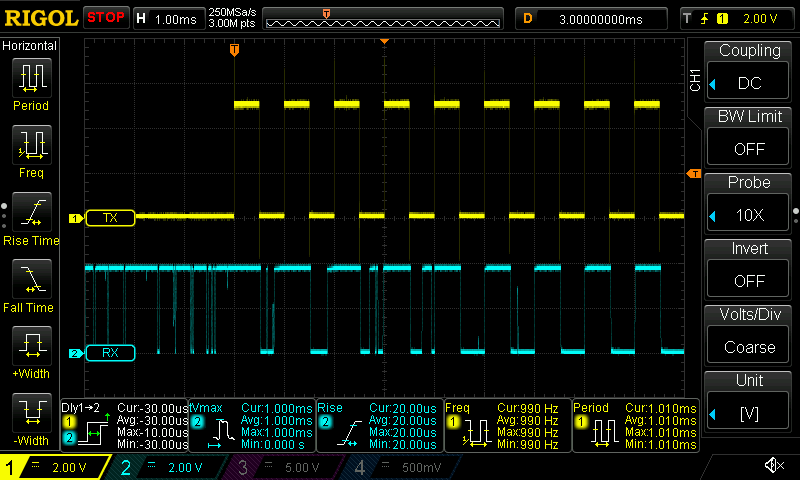Pick the -Width measurement icon
The width and height of the screenshot is (800, 480).
(30, 414)
